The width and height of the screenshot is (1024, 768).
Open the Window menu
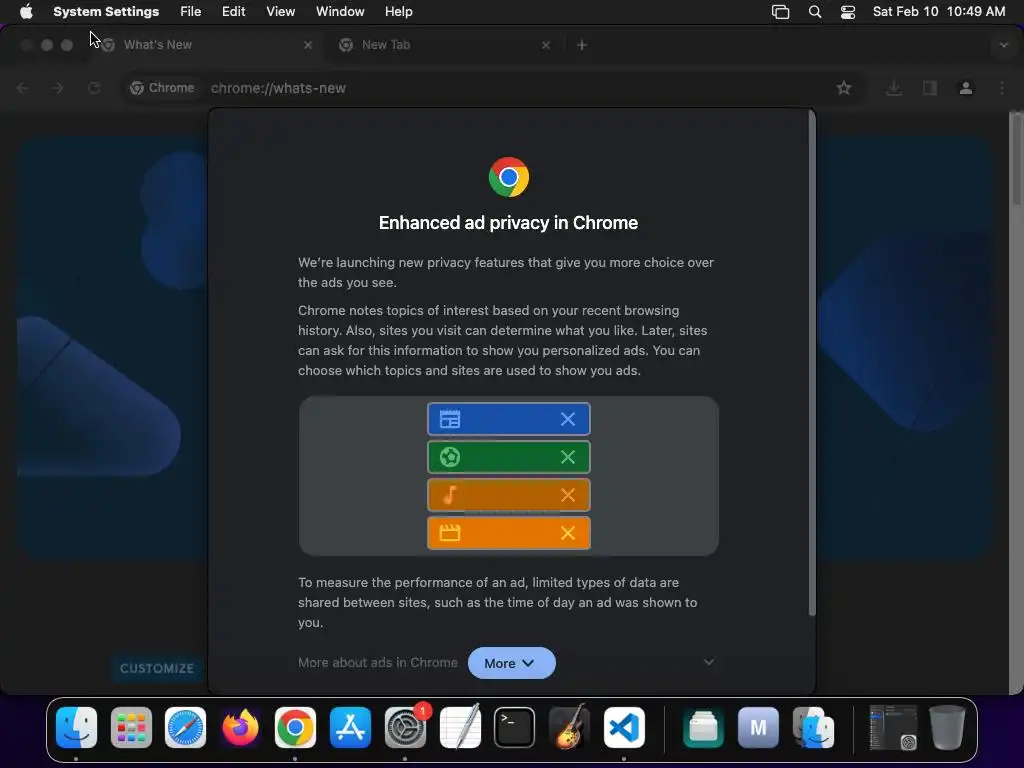coord(340,12)
